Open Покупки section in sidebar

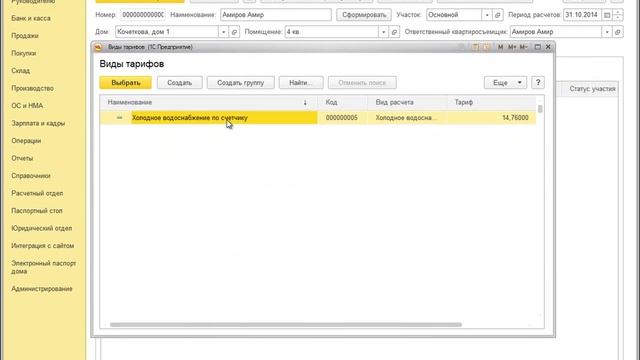pyautogui.click(x=24, y=53)
